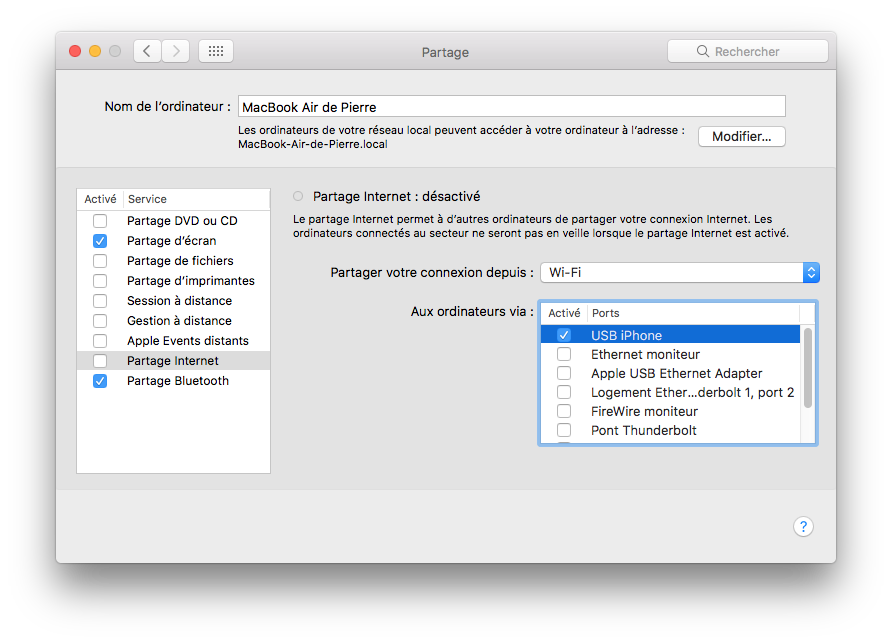The width and height of the screenshot is (892, 643).
Task: Edit the Nom de l'ordinateur field
Action: pyautogui.click(x=511, y=106)
